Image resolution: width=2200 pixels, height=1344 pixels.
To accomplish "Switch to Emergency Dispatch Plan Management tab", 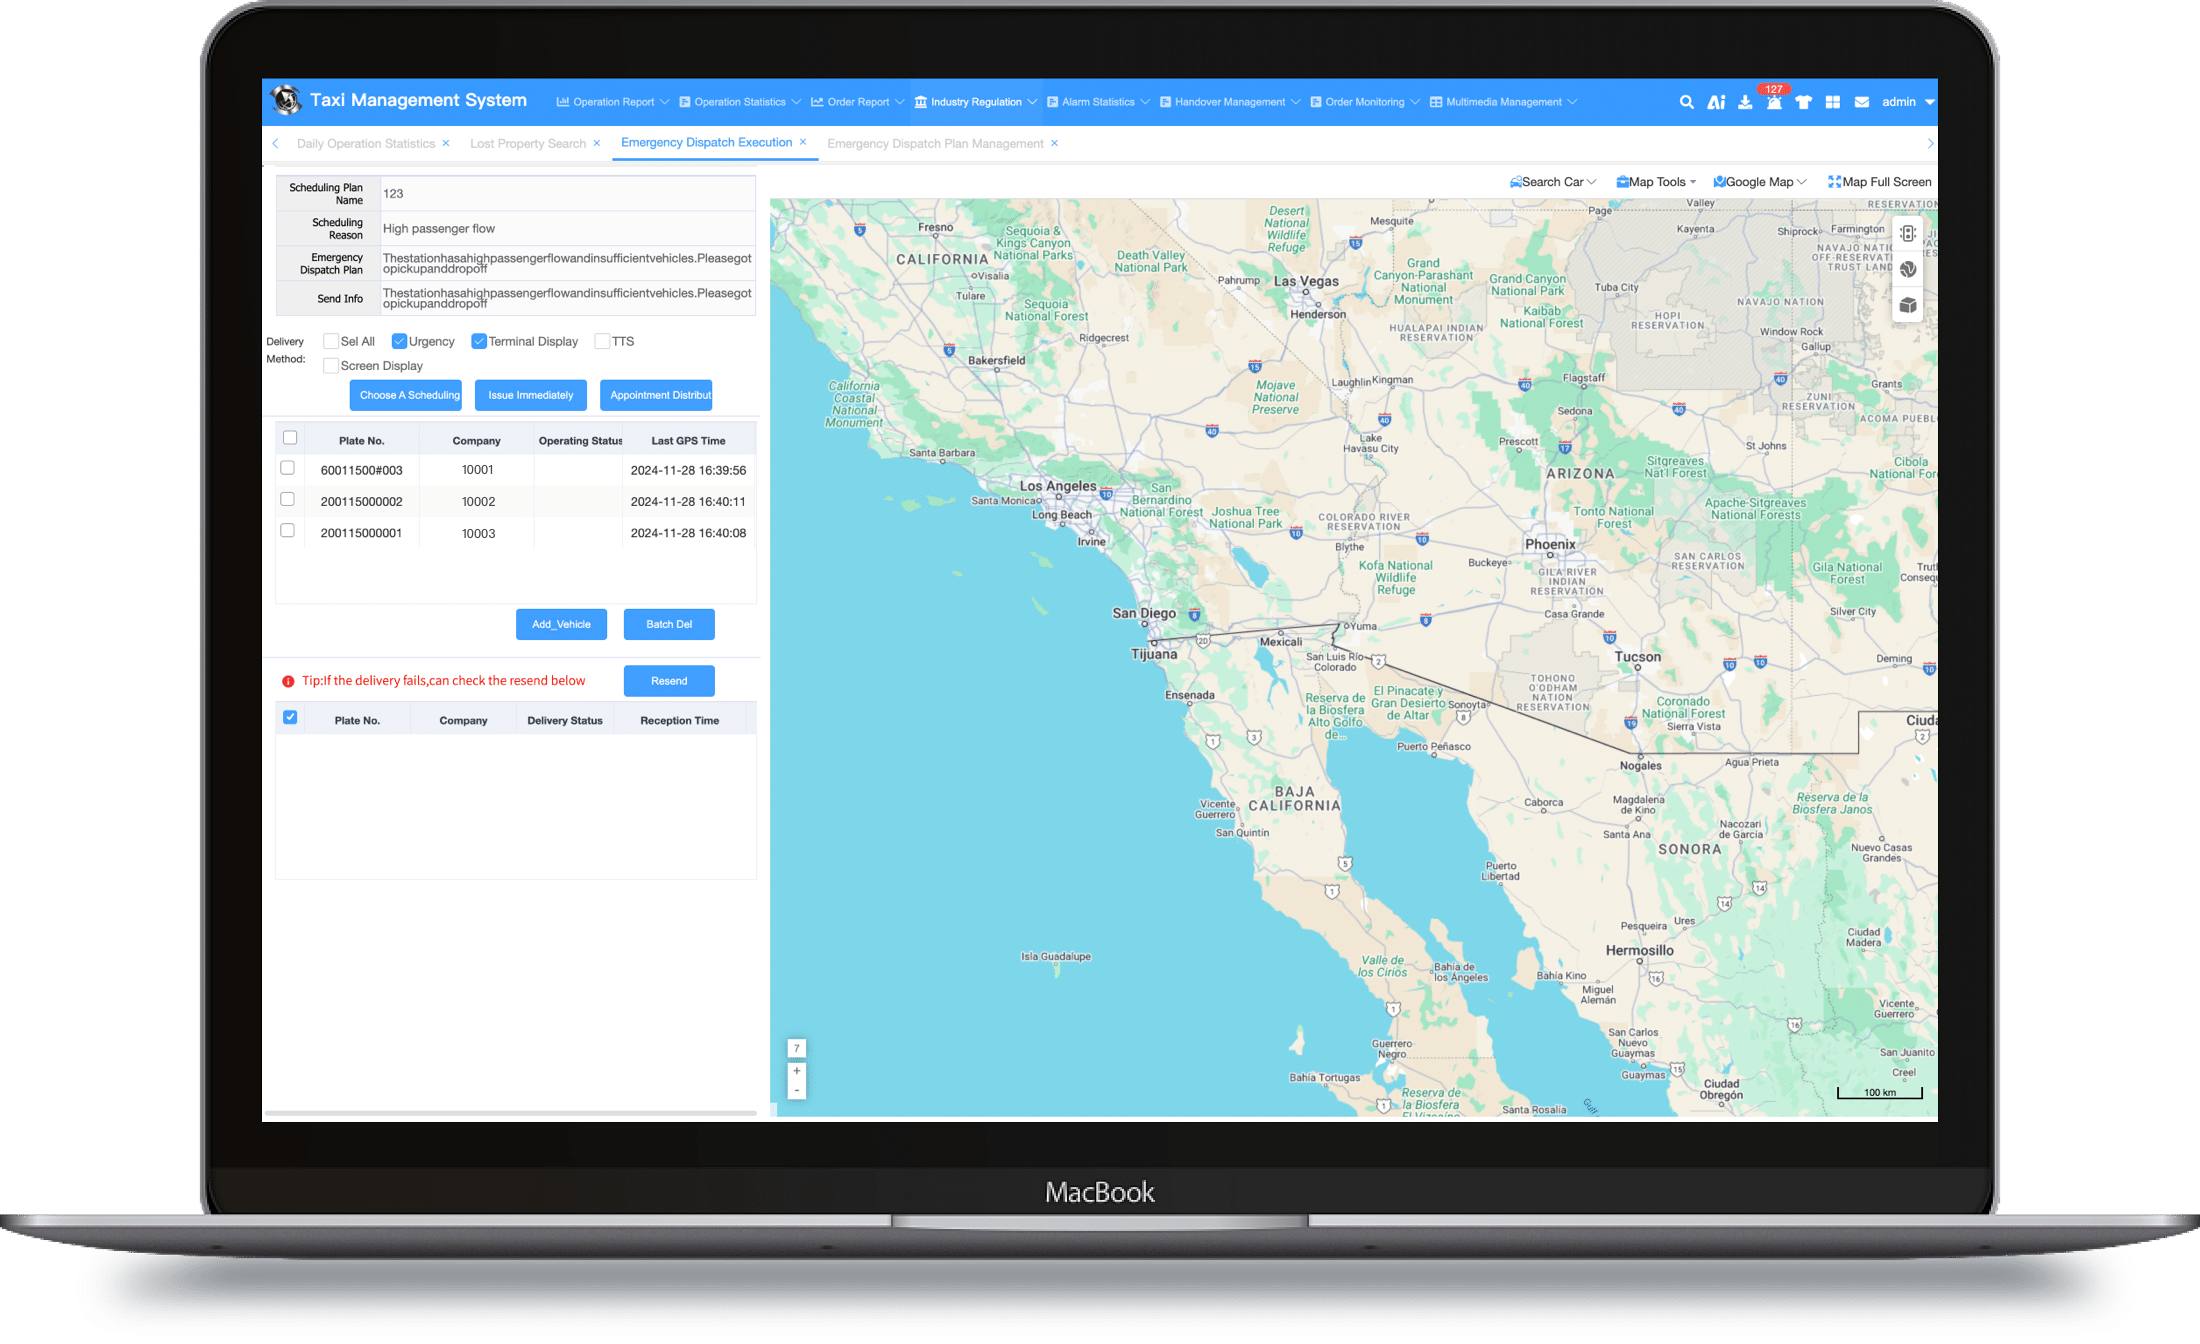I will (x=934, y=144).
